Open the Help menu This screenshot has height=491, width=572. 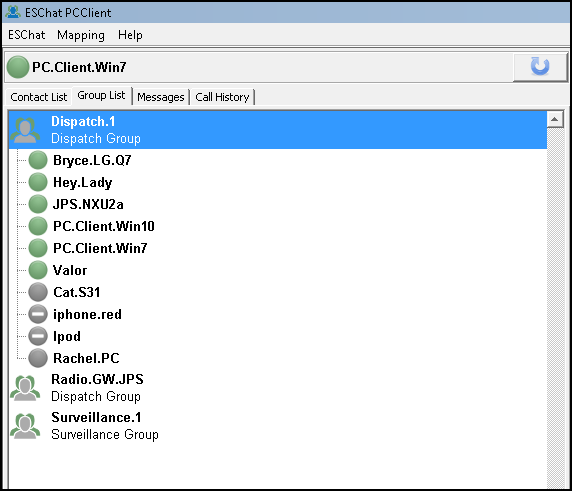tap(130, 35)
